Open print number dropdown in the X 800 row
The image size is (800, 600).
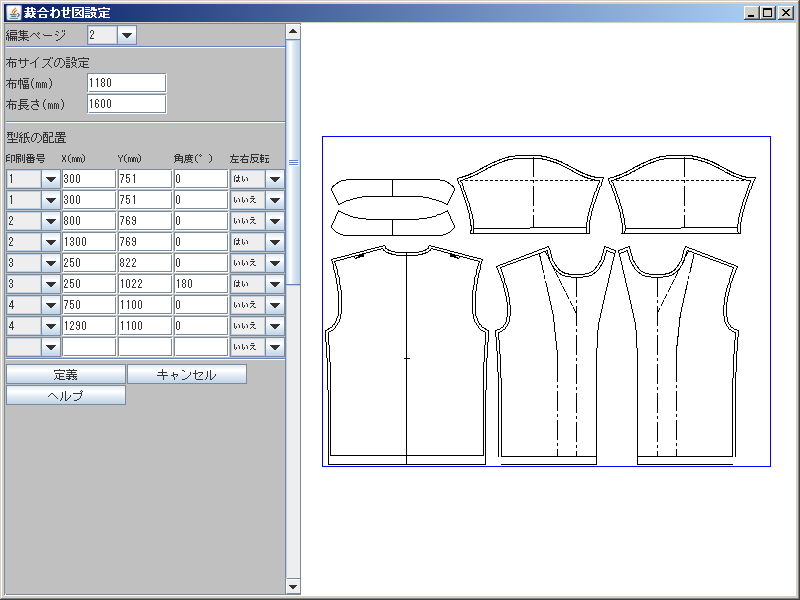point(51,221)
